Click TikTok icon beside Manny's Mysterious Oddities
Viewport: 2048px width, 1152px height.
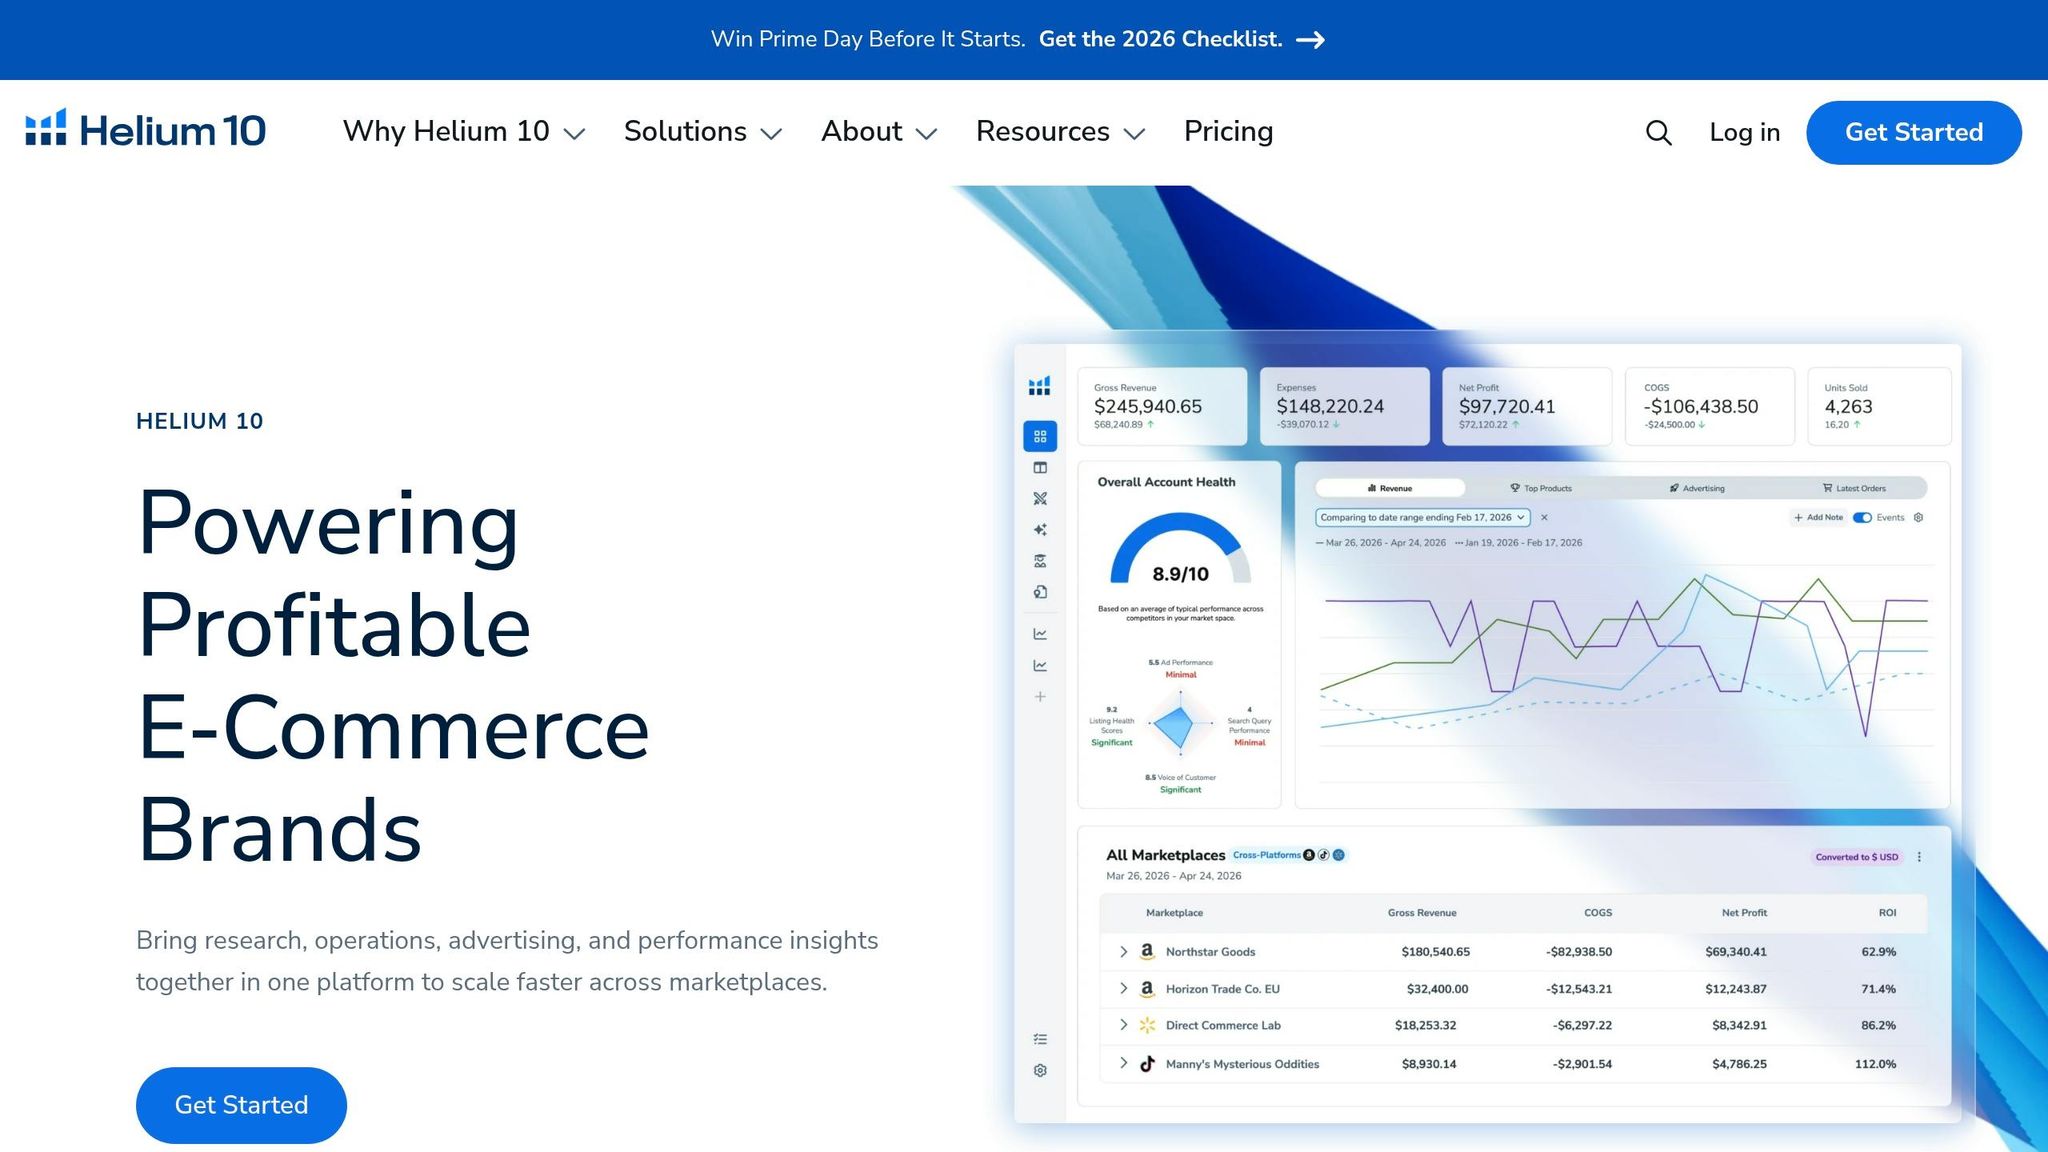click(x=1147, y=1064)
